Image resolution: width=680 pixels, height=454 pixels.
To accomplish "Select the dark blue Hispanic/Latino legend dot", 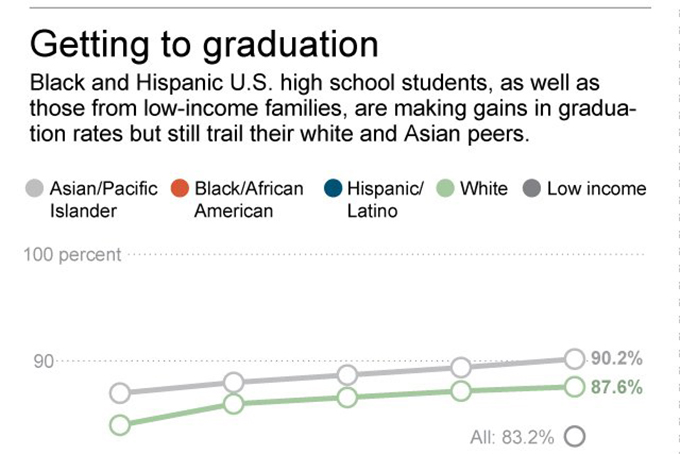I will pyautogui.click(x=334, y=188).
